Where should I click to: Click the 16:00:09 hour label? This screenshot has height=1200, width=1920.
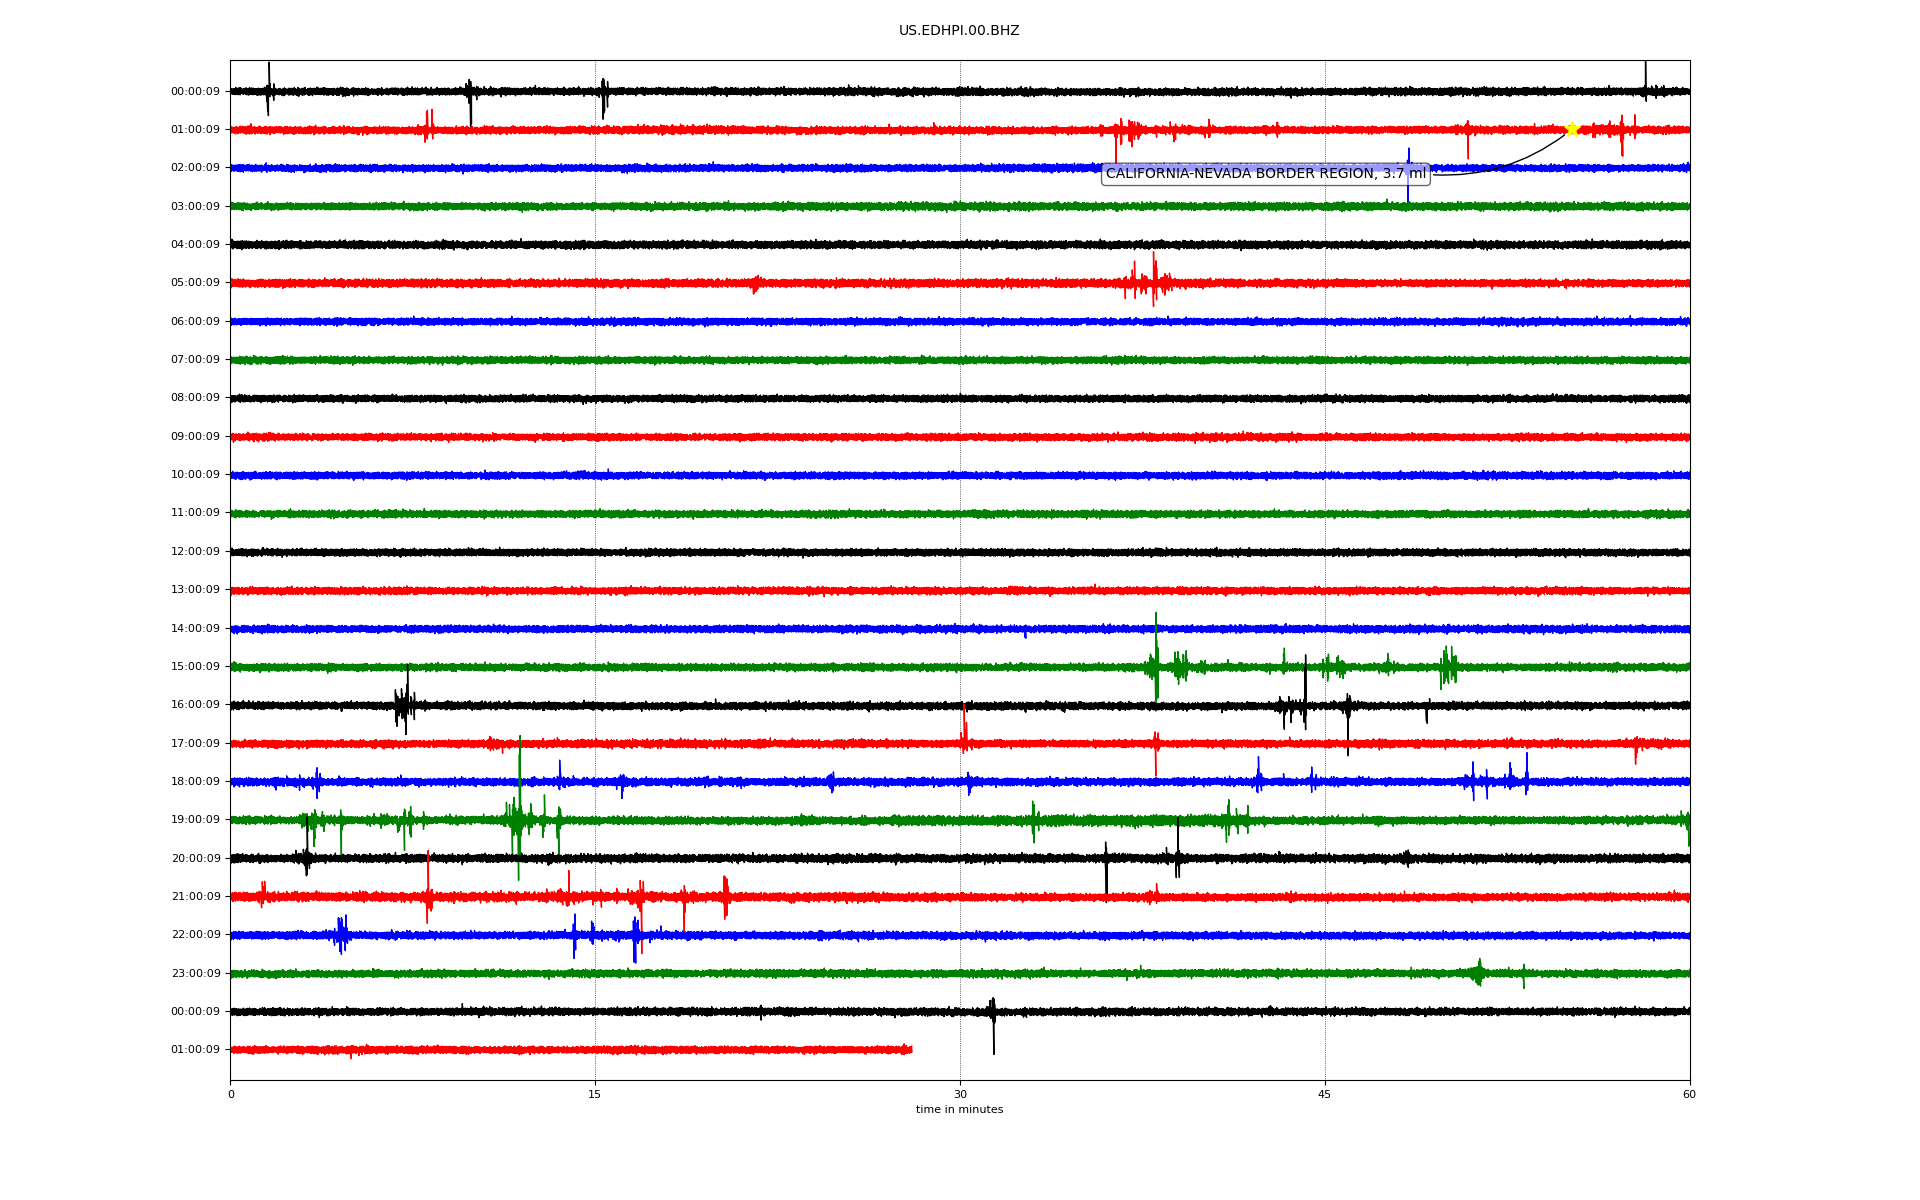[195, 705]
